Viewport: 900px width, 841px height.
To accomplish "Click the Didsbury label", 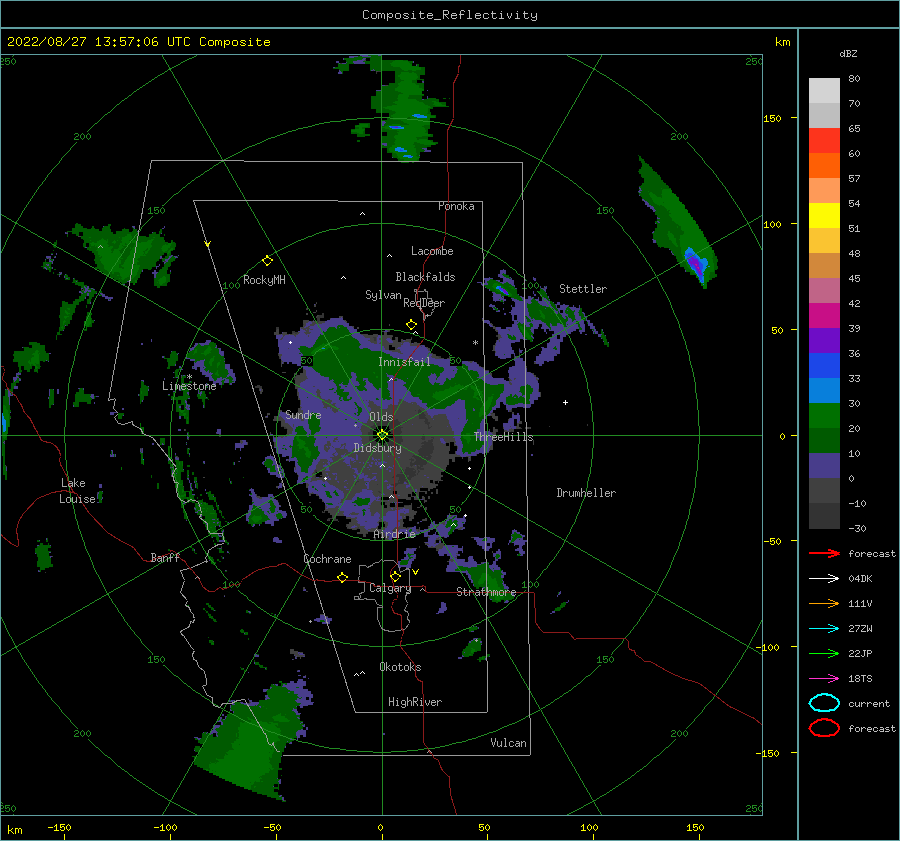I will tap(378, 448).
